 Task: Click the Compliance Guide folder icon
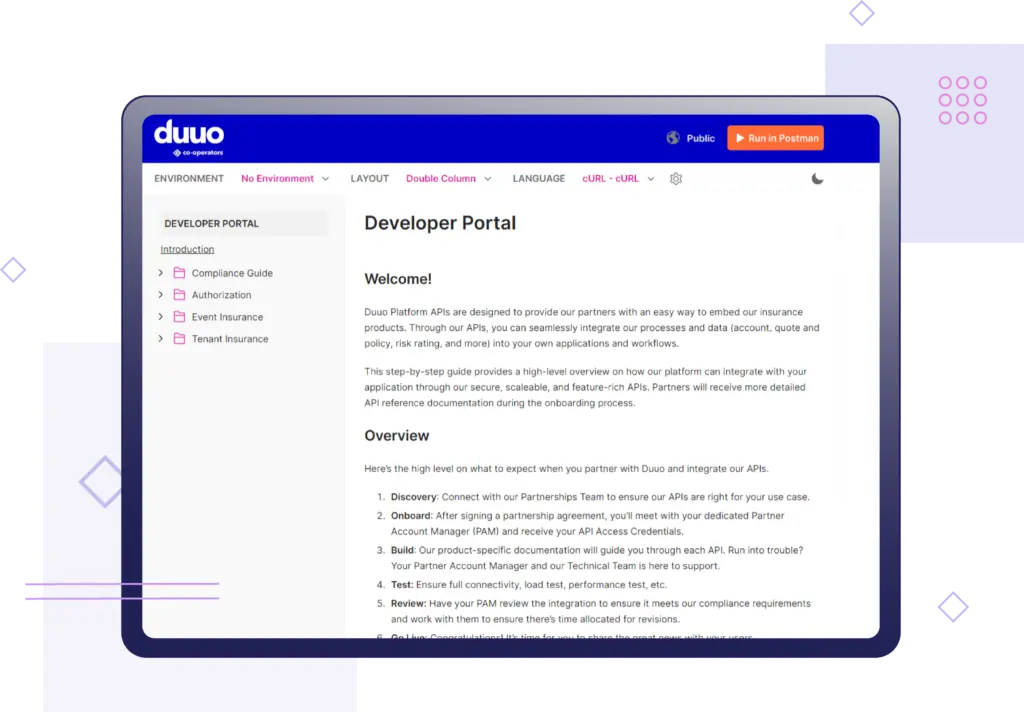coord(179,272)
